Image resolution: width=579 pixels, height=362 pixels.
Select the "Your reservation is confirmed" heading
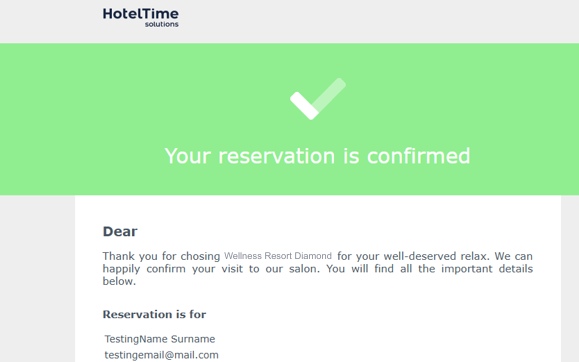[x=317, y=156]
